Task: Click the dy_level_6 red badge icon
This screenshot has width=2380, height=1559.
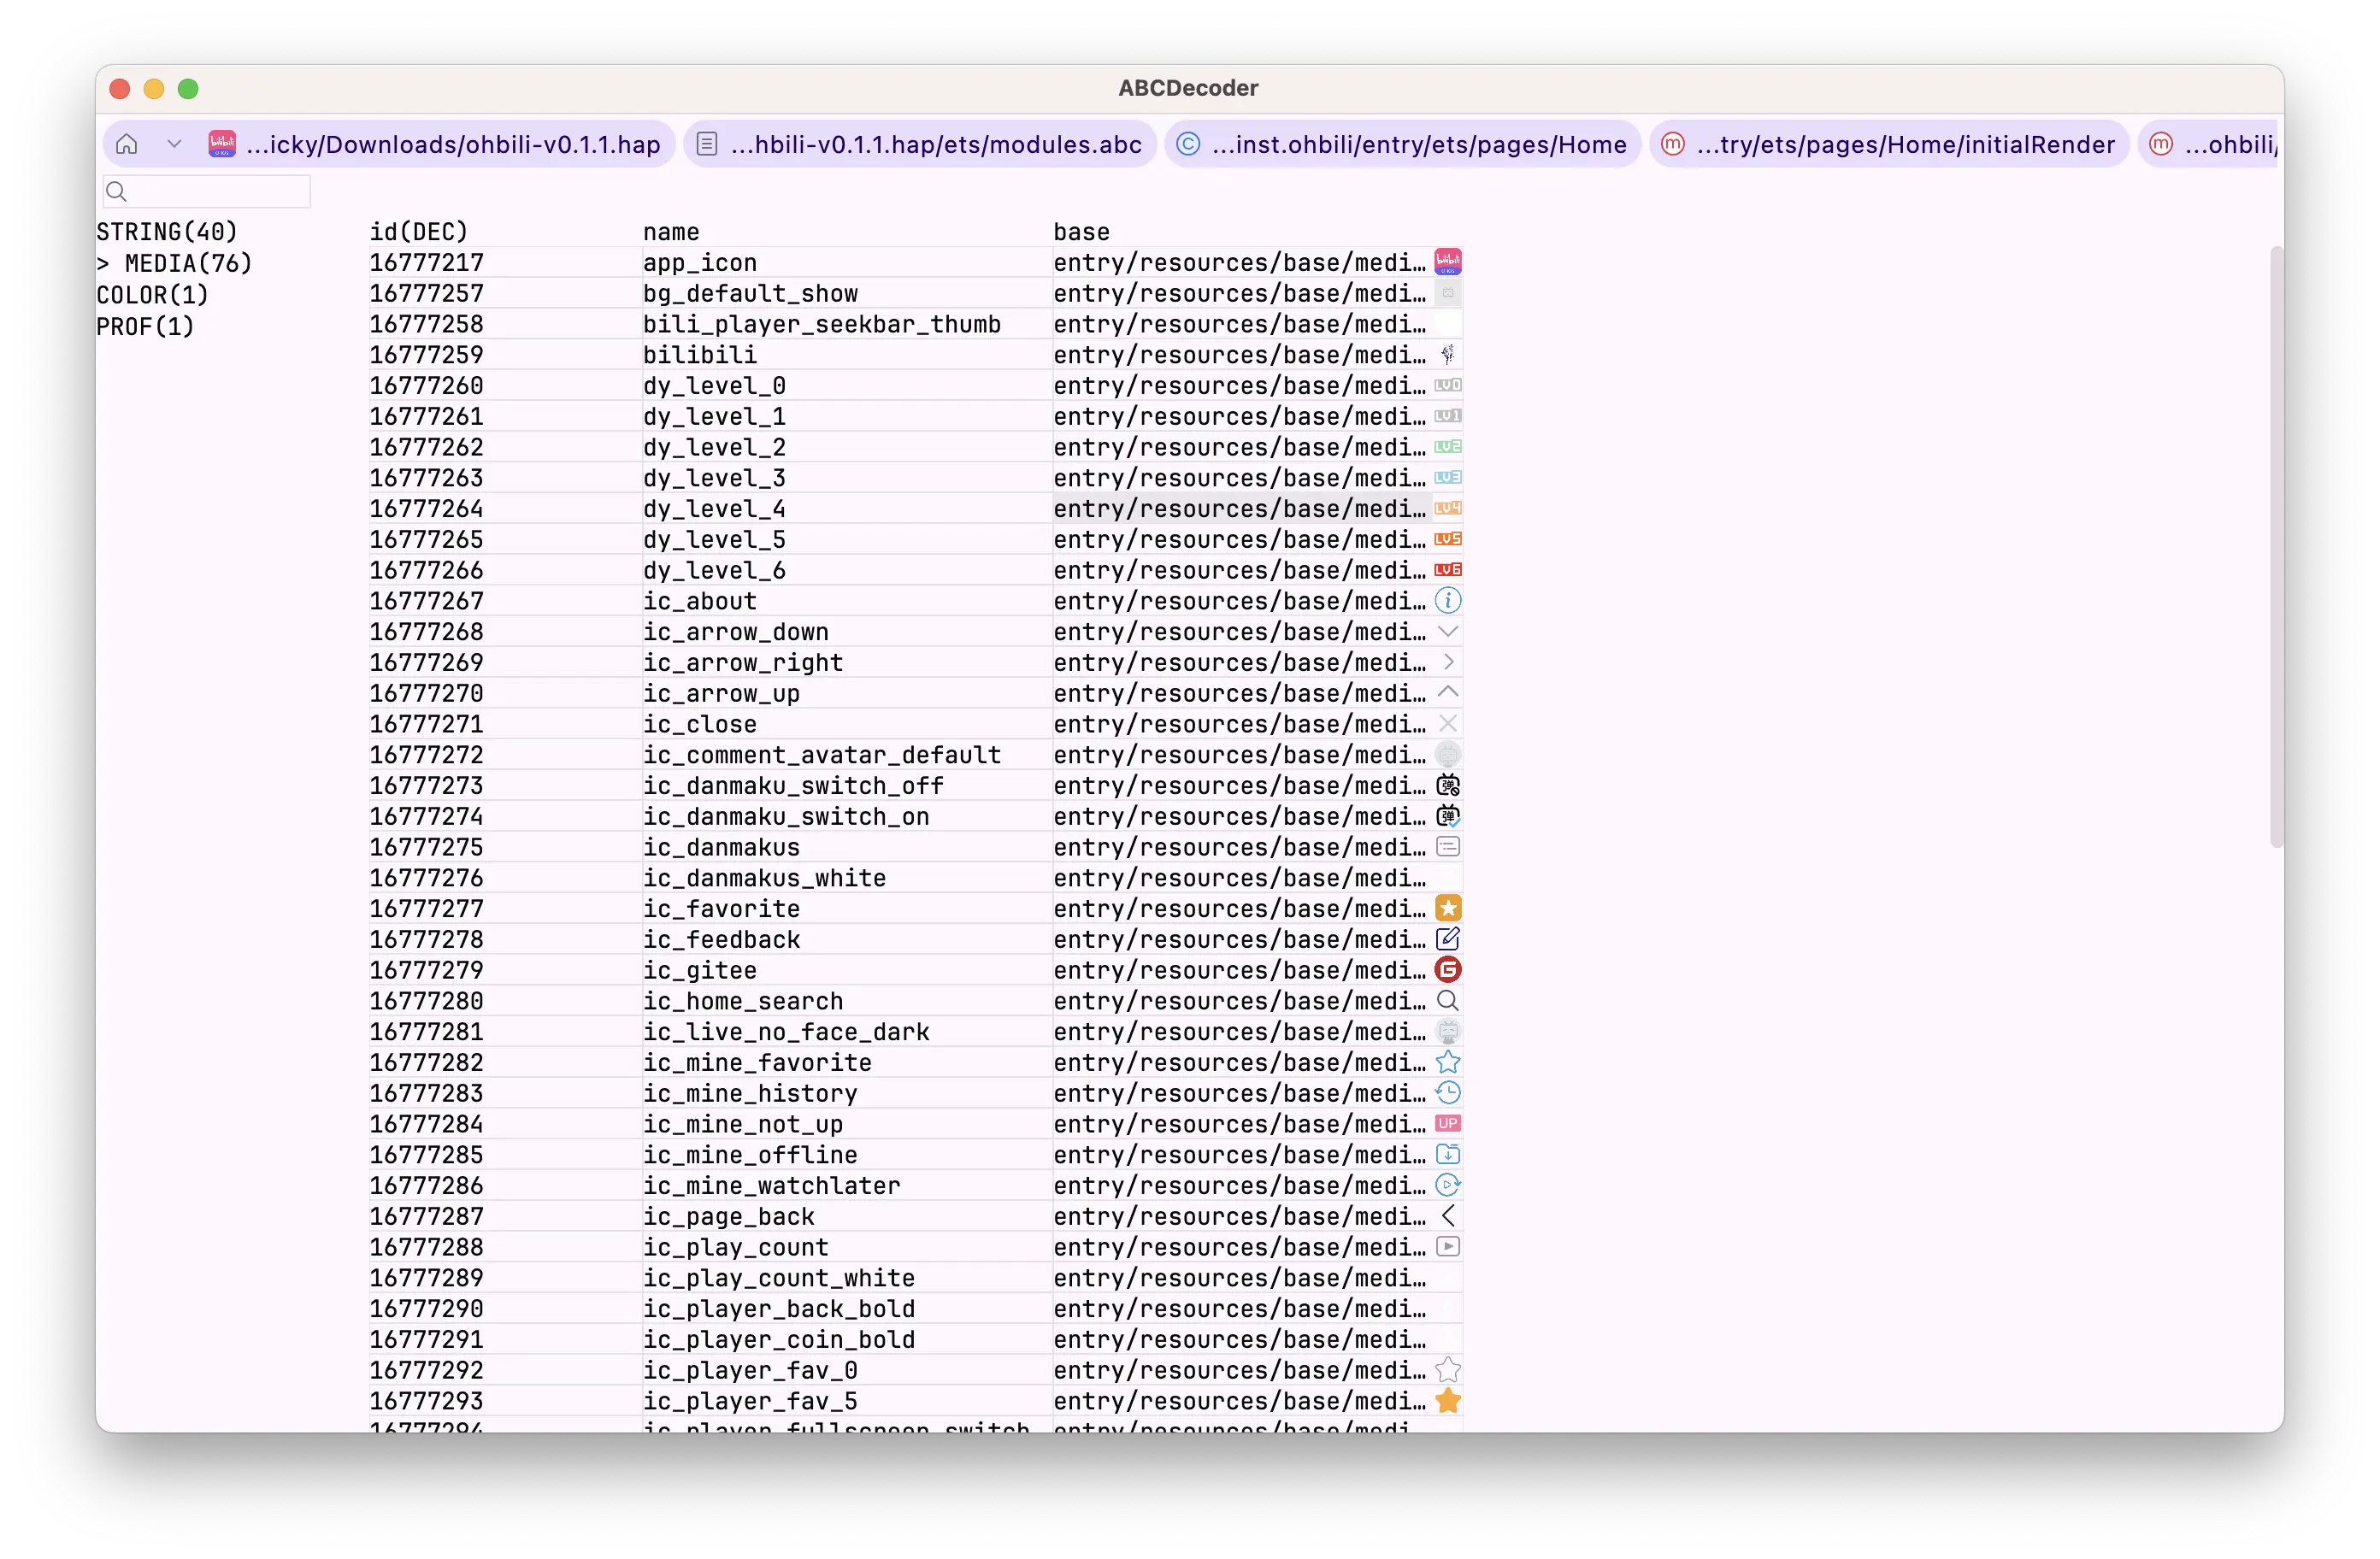Action: coord(1447,570)
